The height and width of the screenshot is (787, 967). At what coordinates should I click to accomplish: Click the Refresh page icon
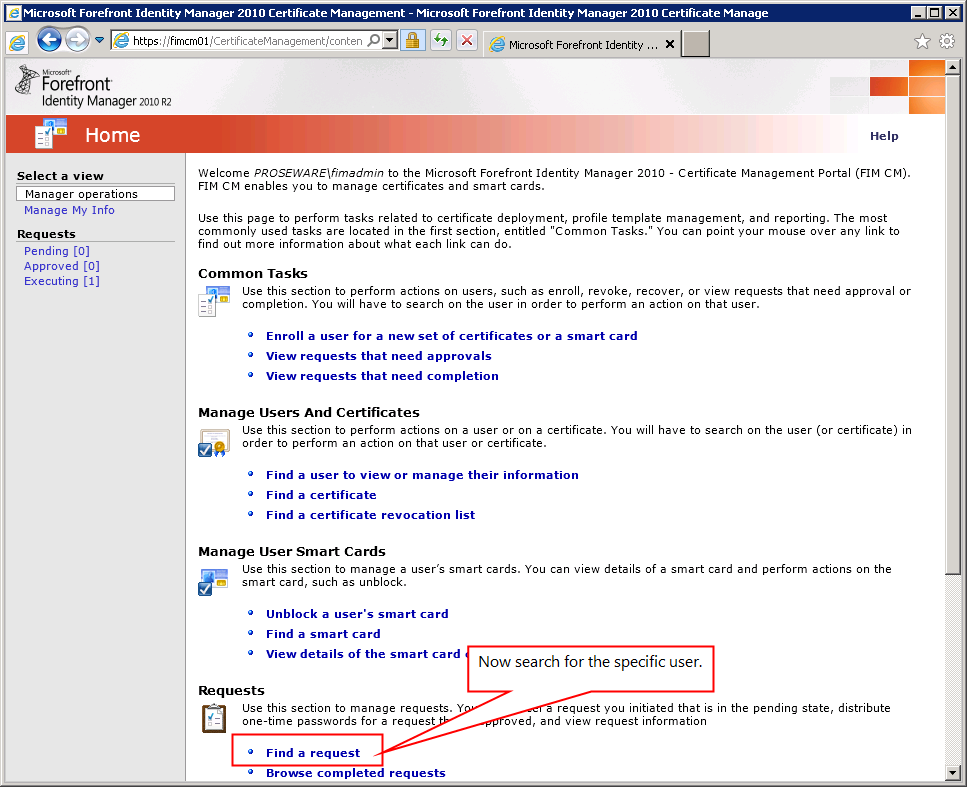point(440,41)
